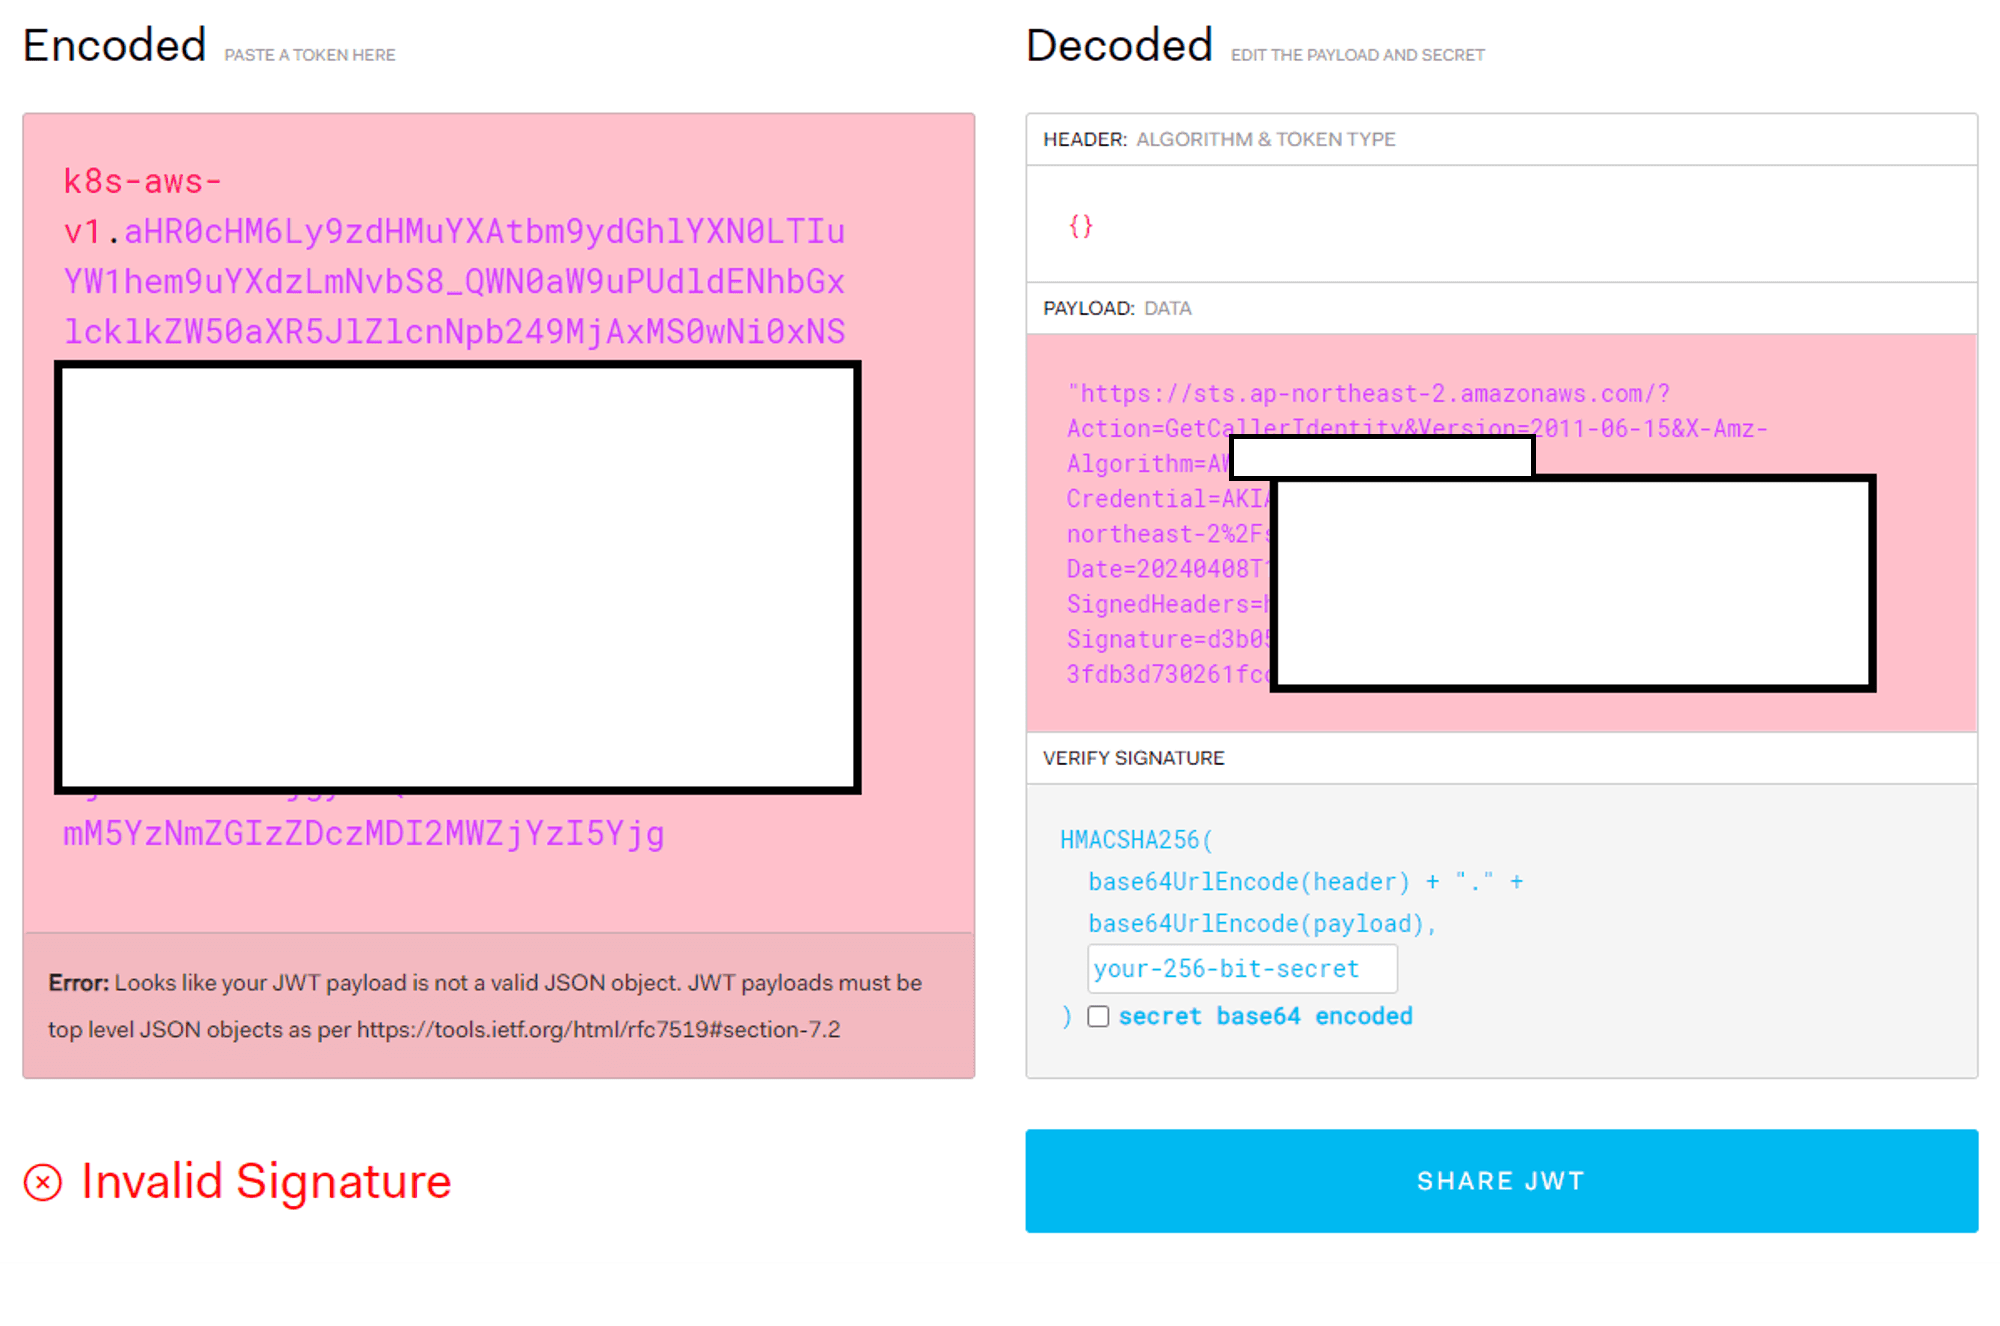The height and width of the screenshot is (1326, 2000).
Task: Click the k8s-aws-v1 token prefix
Action: tap(141, 182)
